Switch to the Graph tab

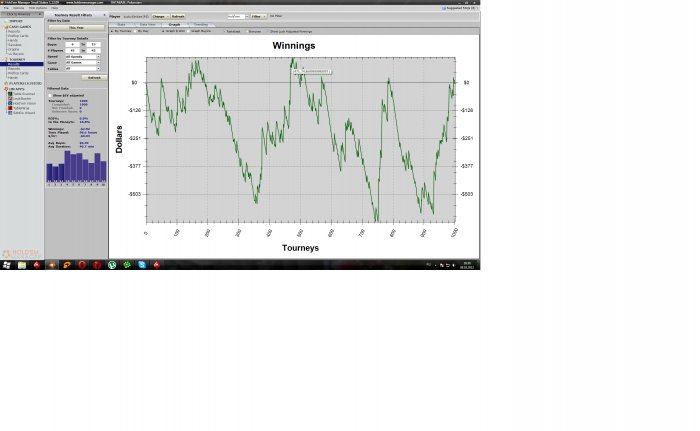pos(175,25)
